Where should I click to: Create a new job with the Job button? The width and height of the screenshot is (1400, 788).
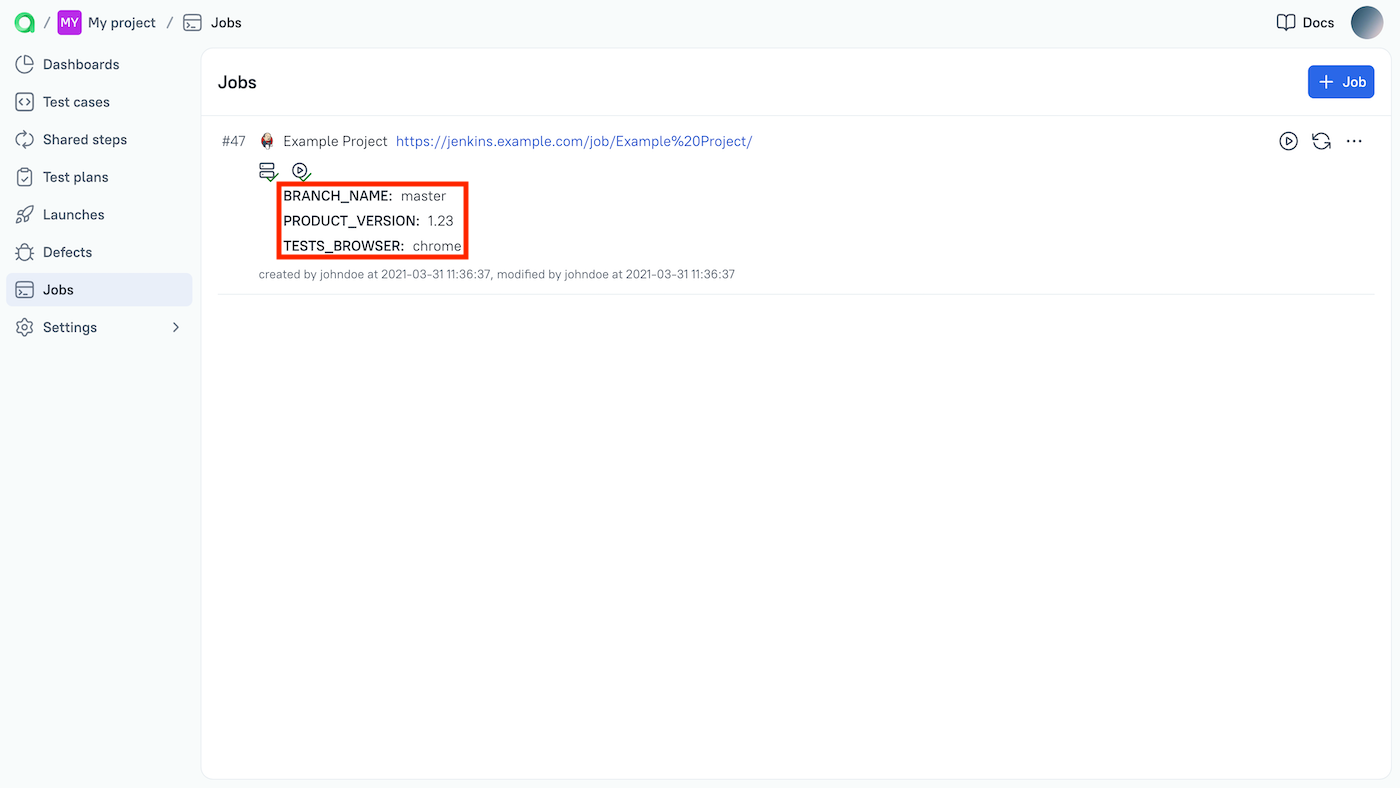point(1341,81)
